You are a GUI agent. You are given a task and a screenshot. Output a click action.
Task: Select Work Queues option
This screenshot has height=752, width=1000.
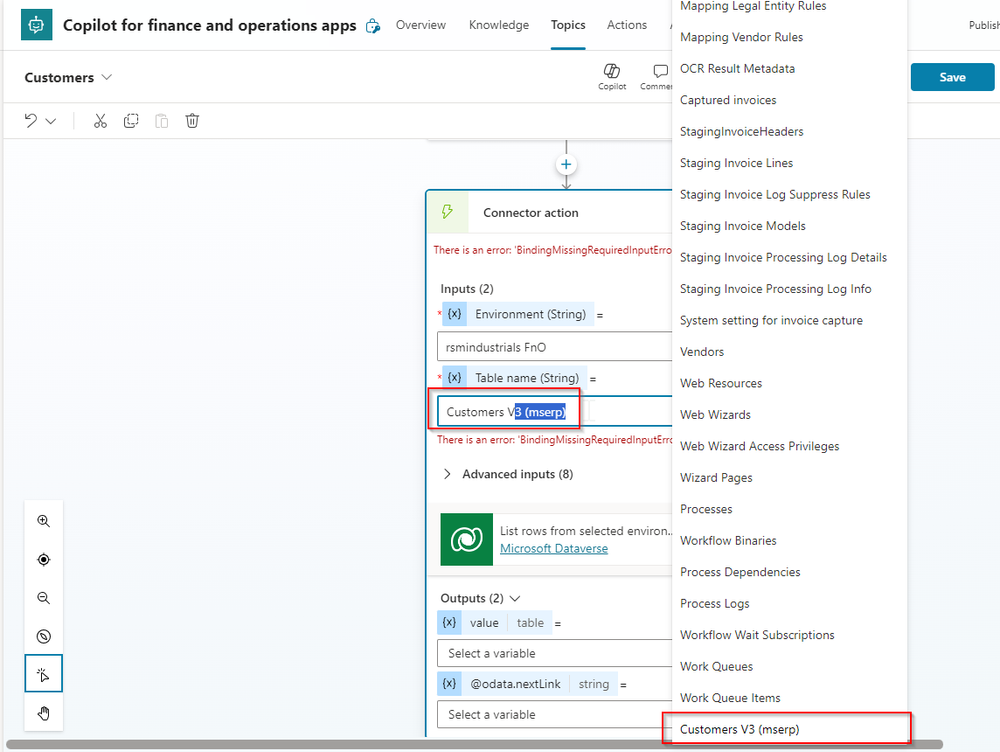(x=790, y=666)
